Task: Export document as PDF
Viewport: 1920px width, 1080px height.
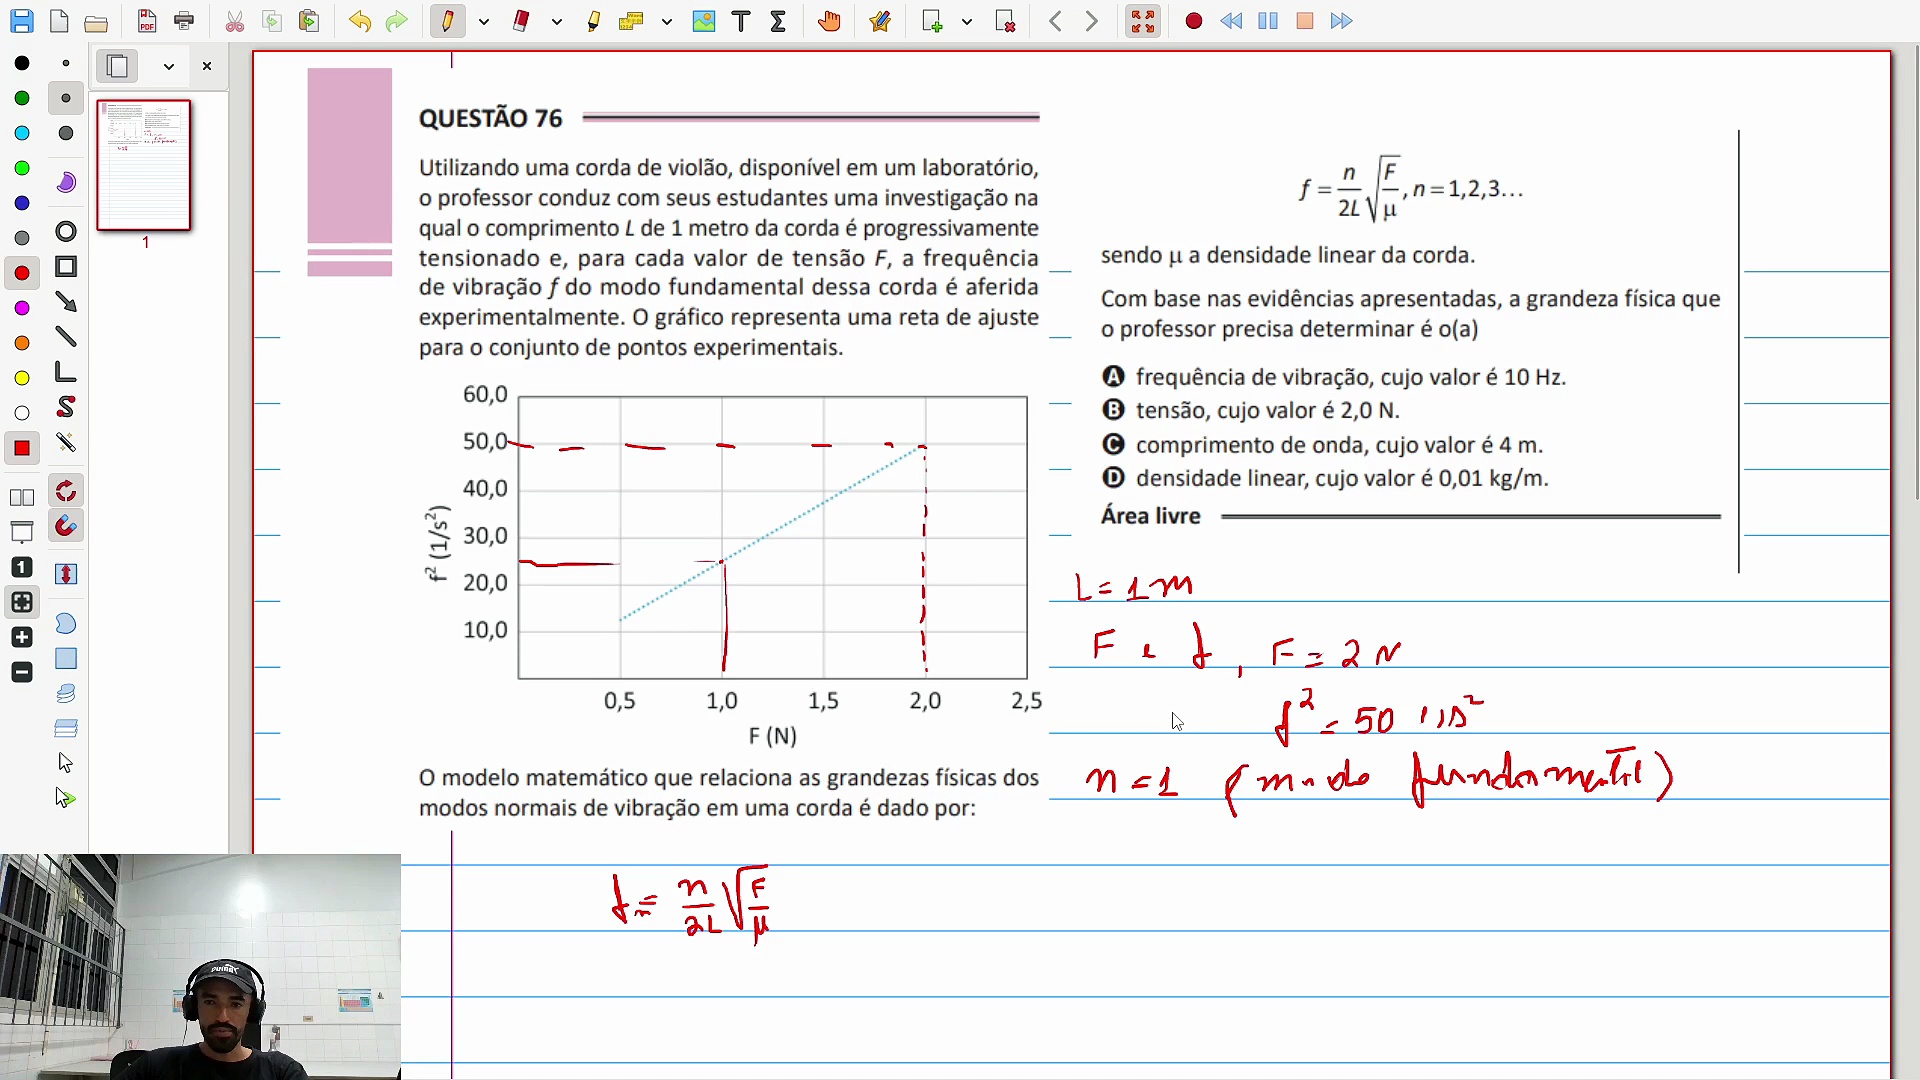Action: tap(147, 21)
